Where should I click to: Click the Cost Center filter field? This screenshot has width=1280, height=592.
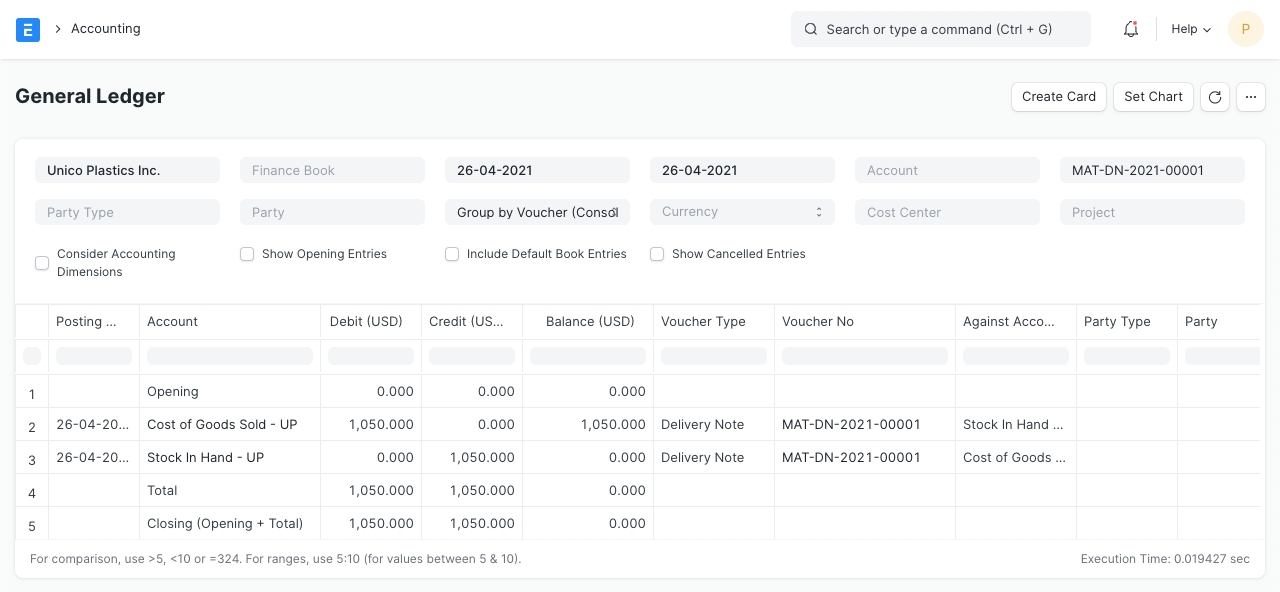click(x=947, y=212)
